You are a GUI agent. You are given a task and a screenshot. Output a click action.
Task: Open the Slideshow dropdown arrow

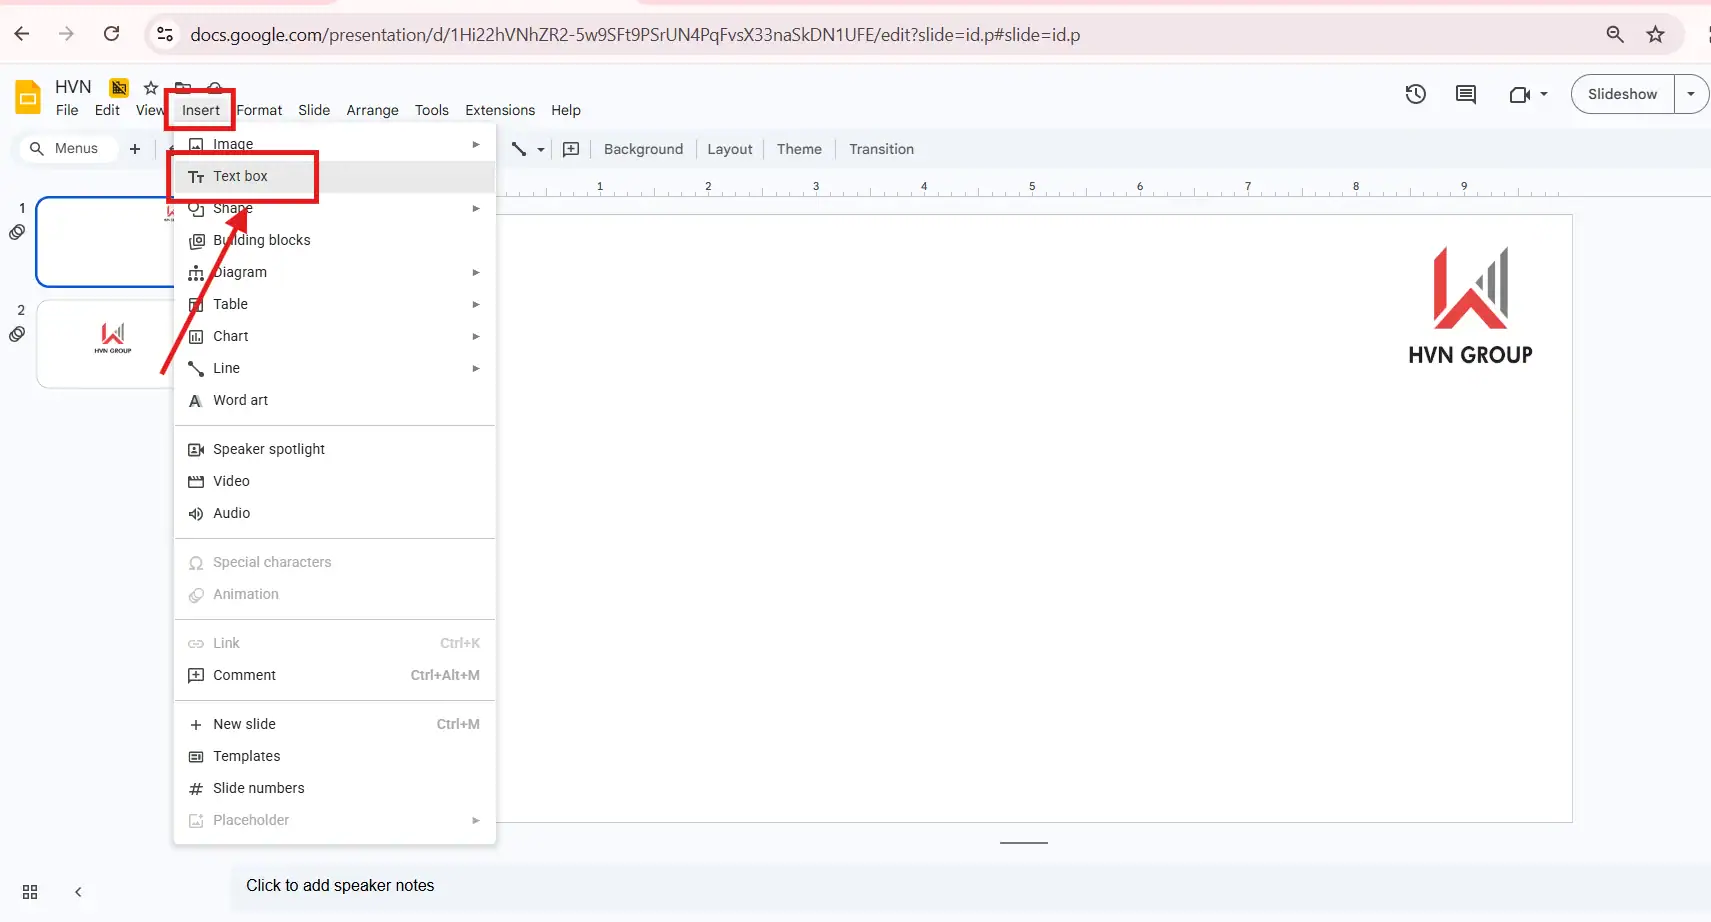[x=1692, y=93]
